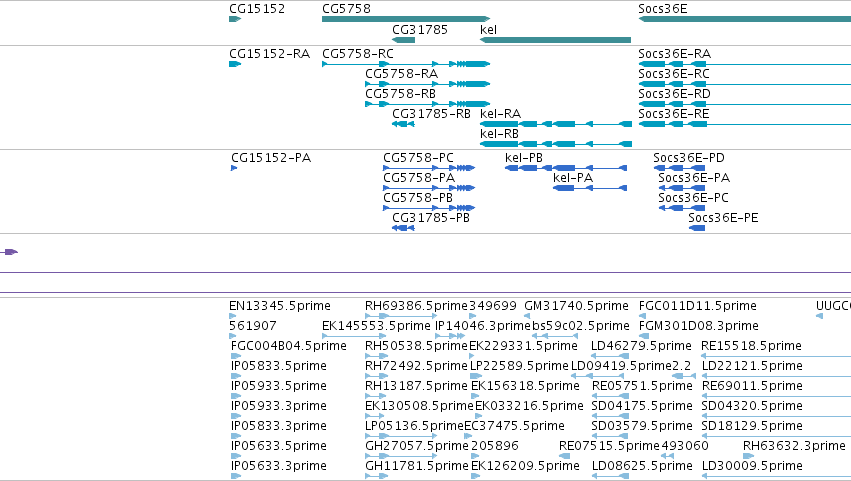Click the CG31785-PB protein label
The height and width of the screenshot is (481, 851).
point(431,218)
